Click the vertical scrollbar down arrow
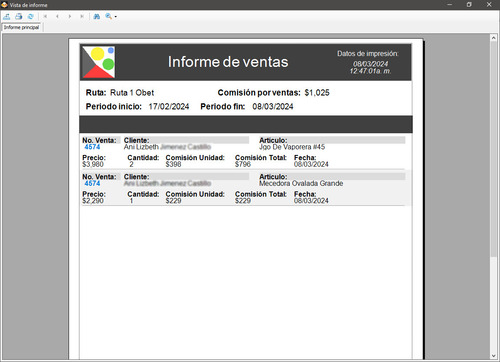The height and width of the screenshot is (362, 500). tap(493, 356)
